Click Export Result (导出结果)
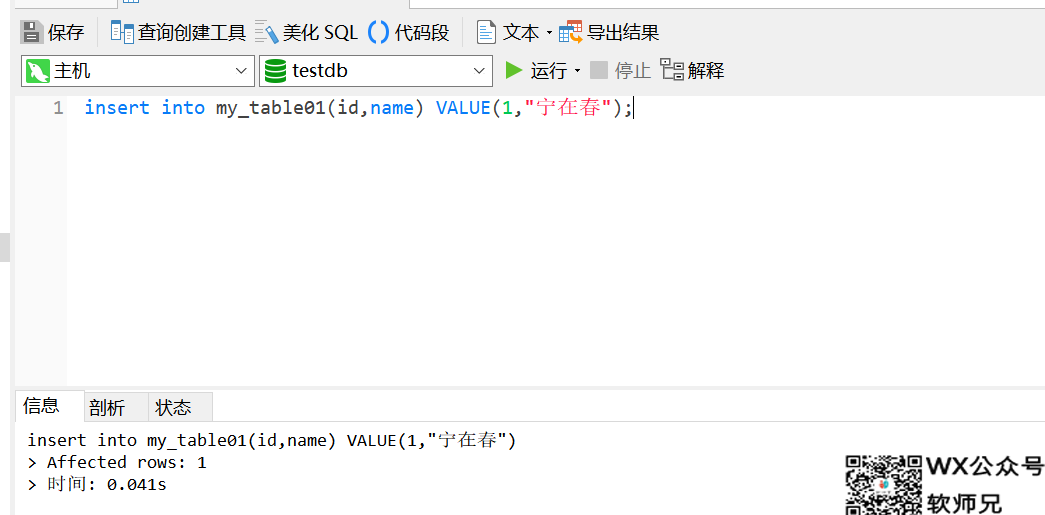The width and height of the screenshot is (1045, 515). tap(609, 32)
